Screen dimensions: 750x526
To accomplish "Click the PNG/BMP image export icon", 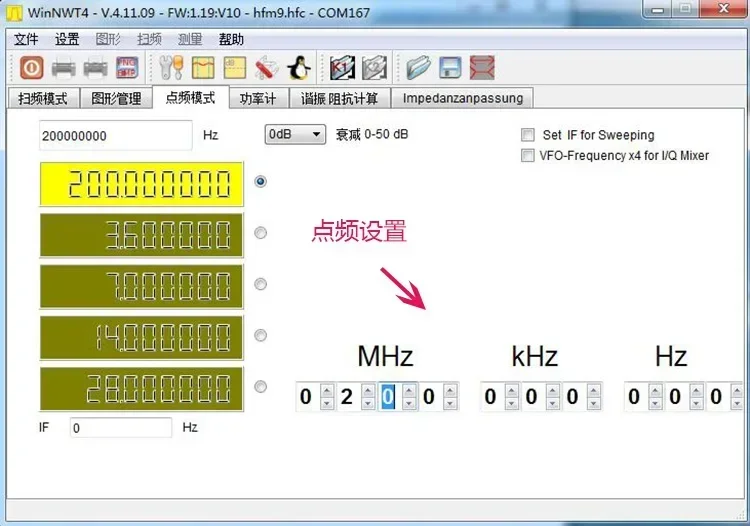I will point(127,67).
